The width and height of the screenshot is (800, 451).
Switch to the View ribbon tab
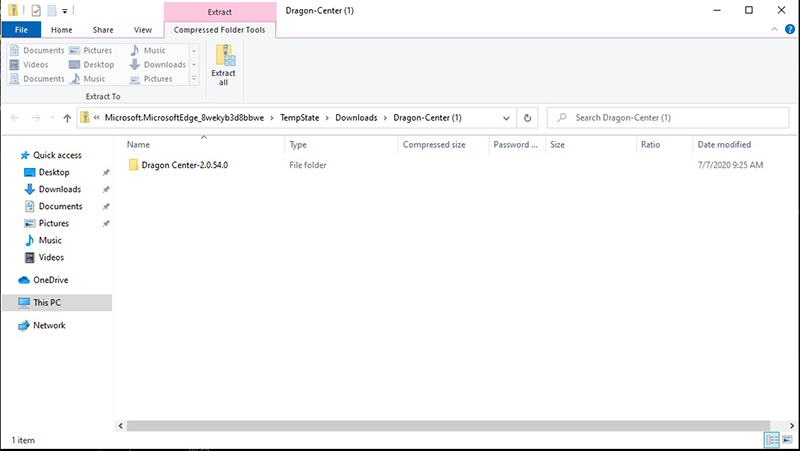click(143, 30)
